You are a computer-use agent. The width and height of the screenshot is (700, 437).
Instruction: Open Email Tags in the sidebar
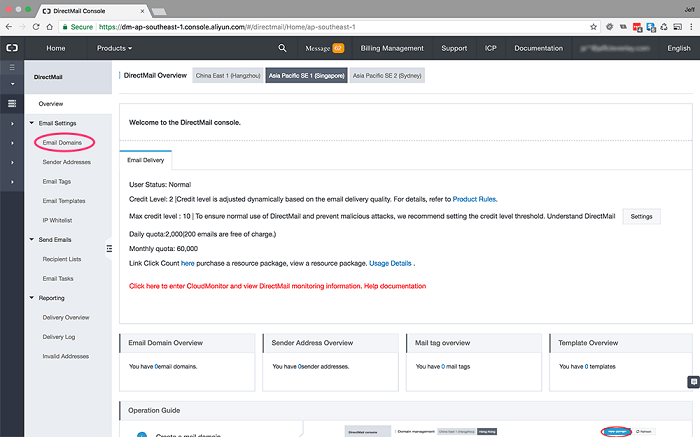click(x=57, y=181)
